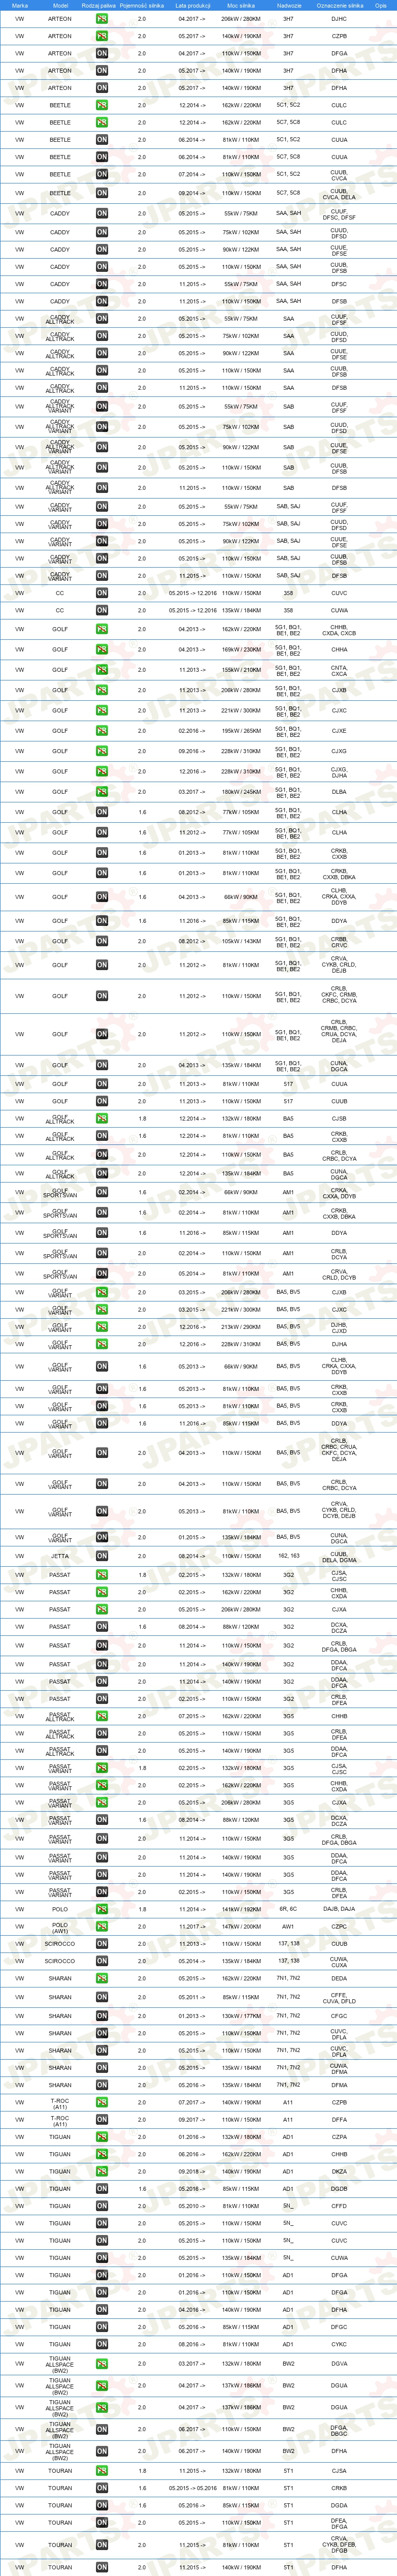Click the 'Rodzaj paliwa' column header
Image resolution: width=397 pixels, height=2576 pixels.
click(x=98, y=5)
